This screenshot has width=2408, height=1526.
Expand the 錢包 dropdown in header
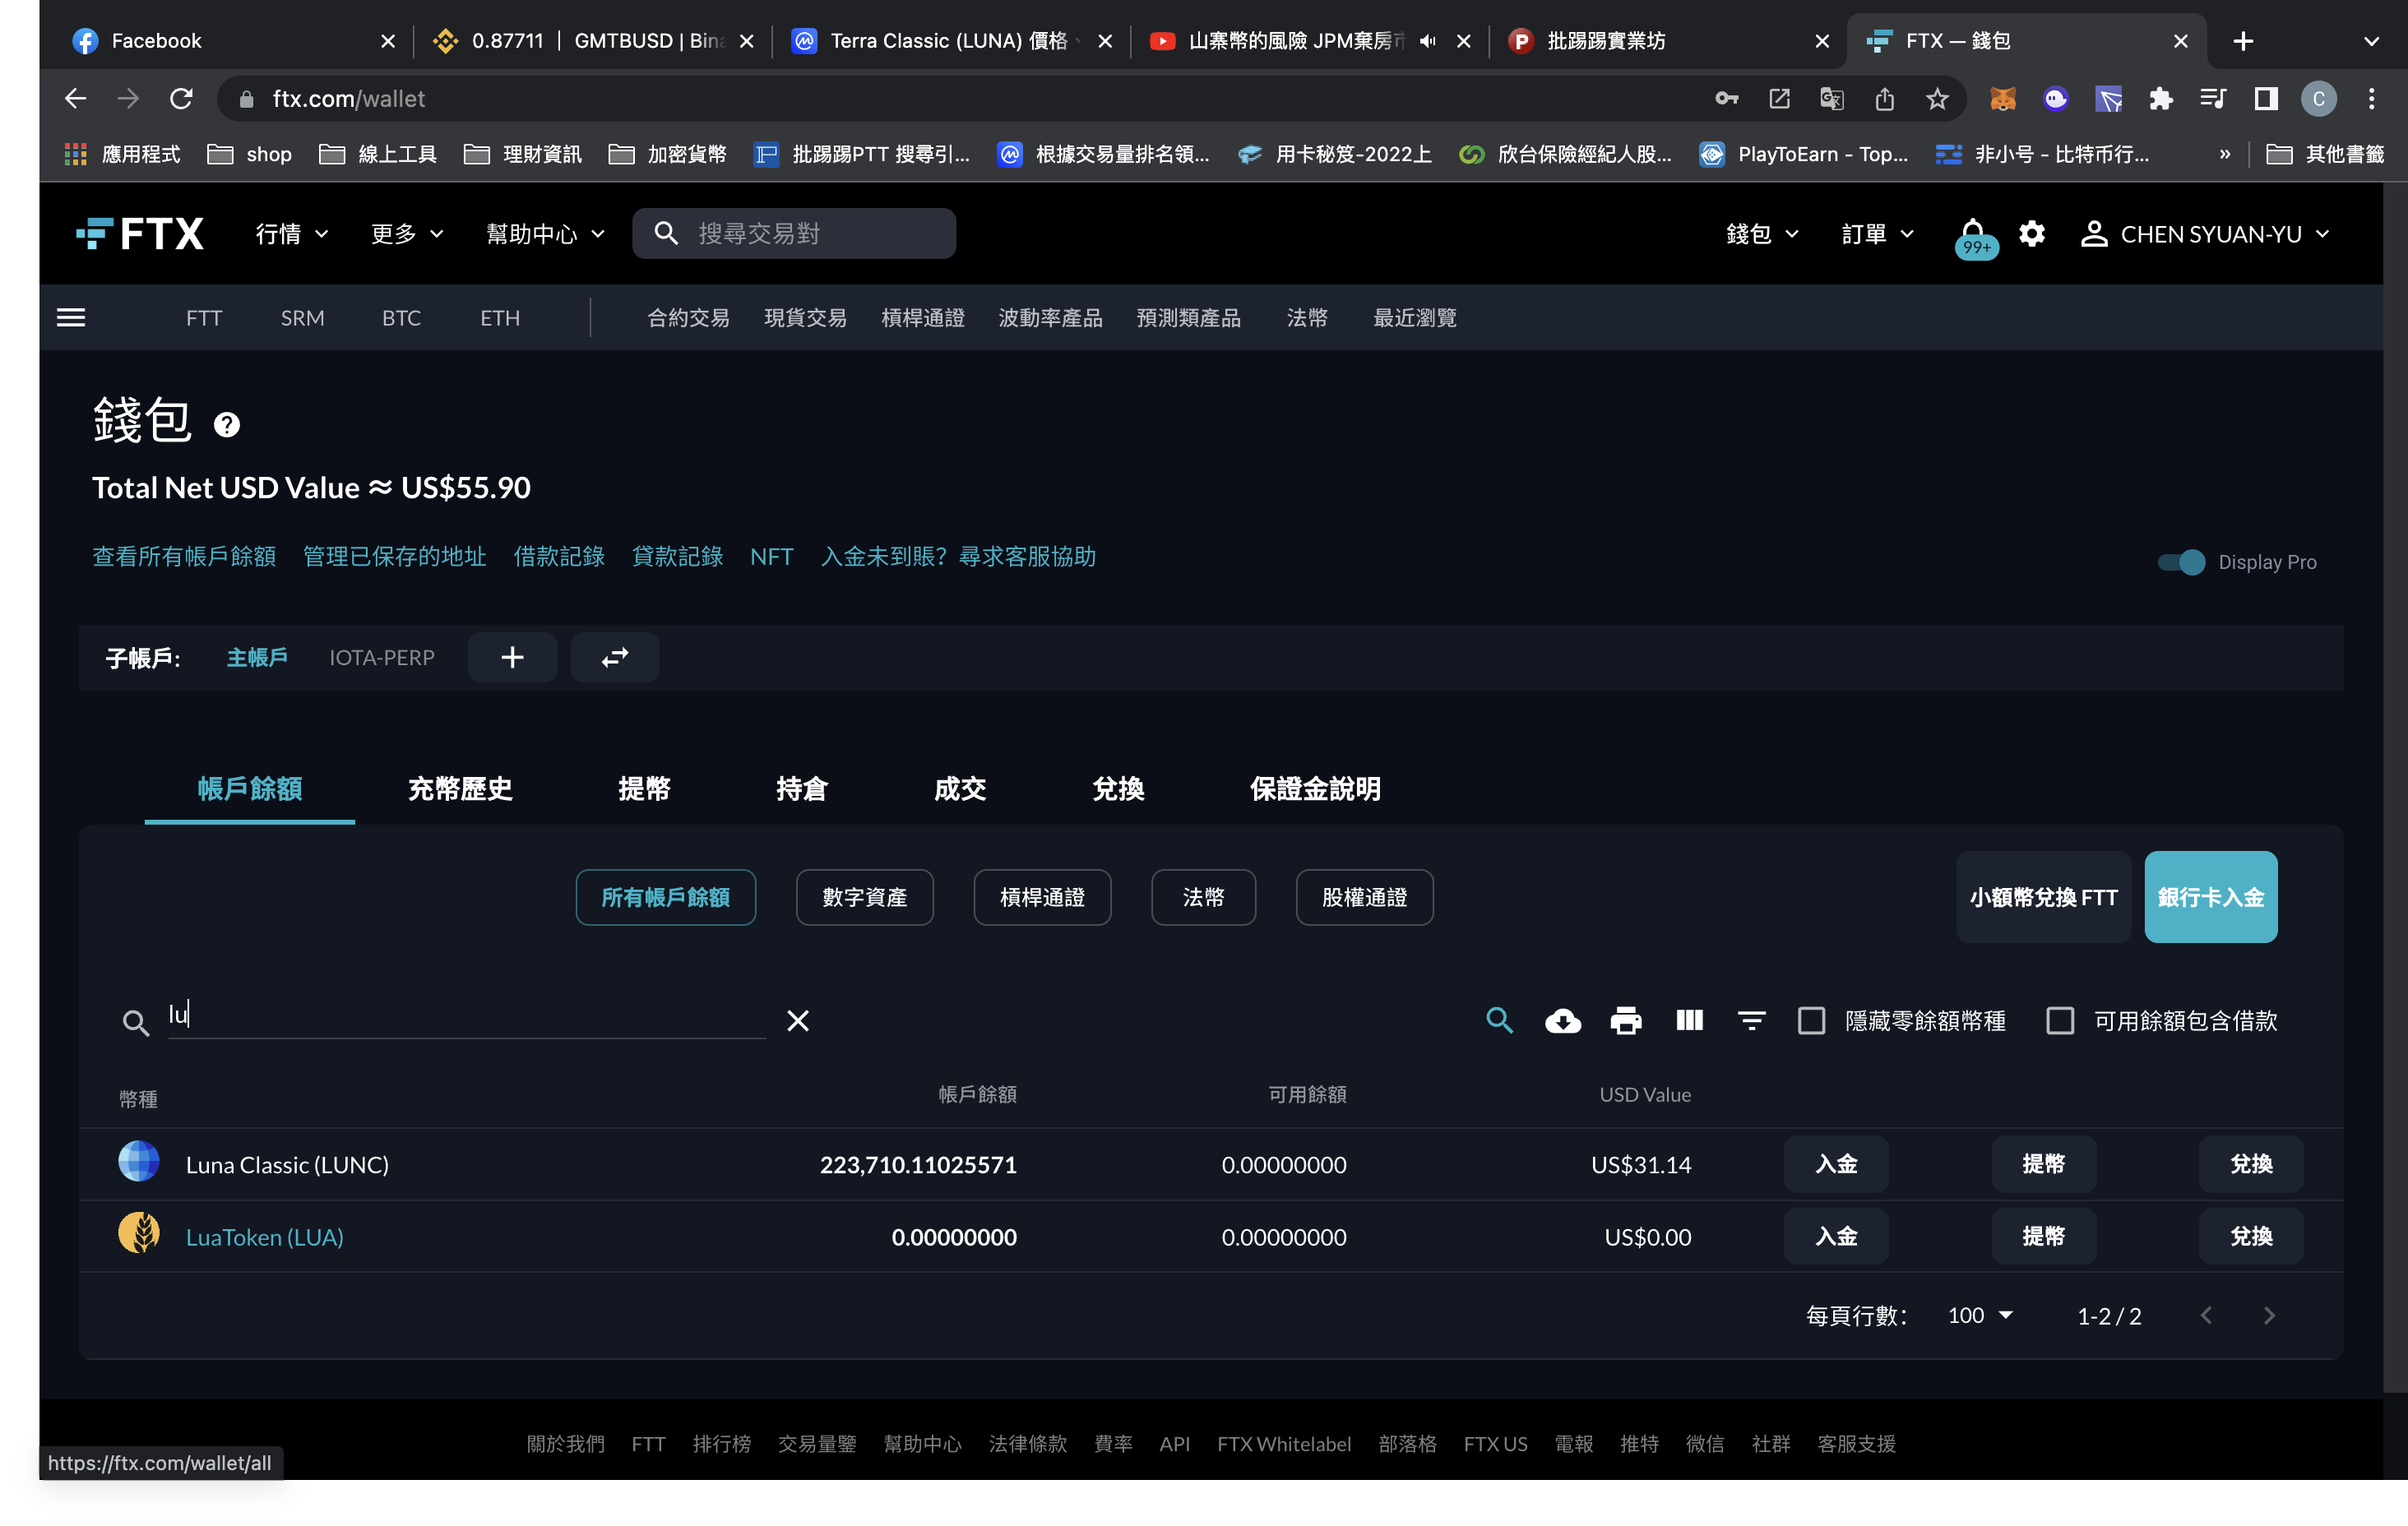click(x=1761, y=234)
